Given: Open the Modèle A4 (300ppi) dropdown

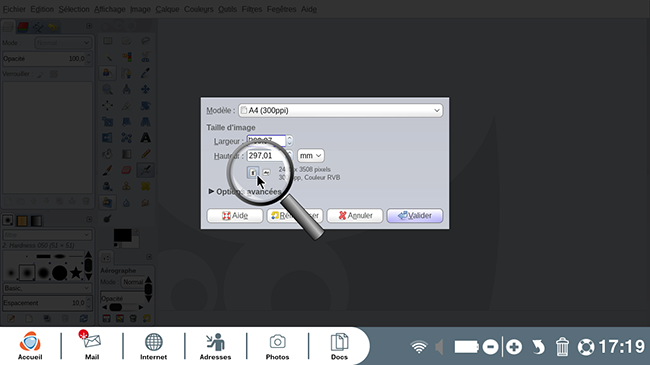Looking at the screenshot, I should [340, 110].
